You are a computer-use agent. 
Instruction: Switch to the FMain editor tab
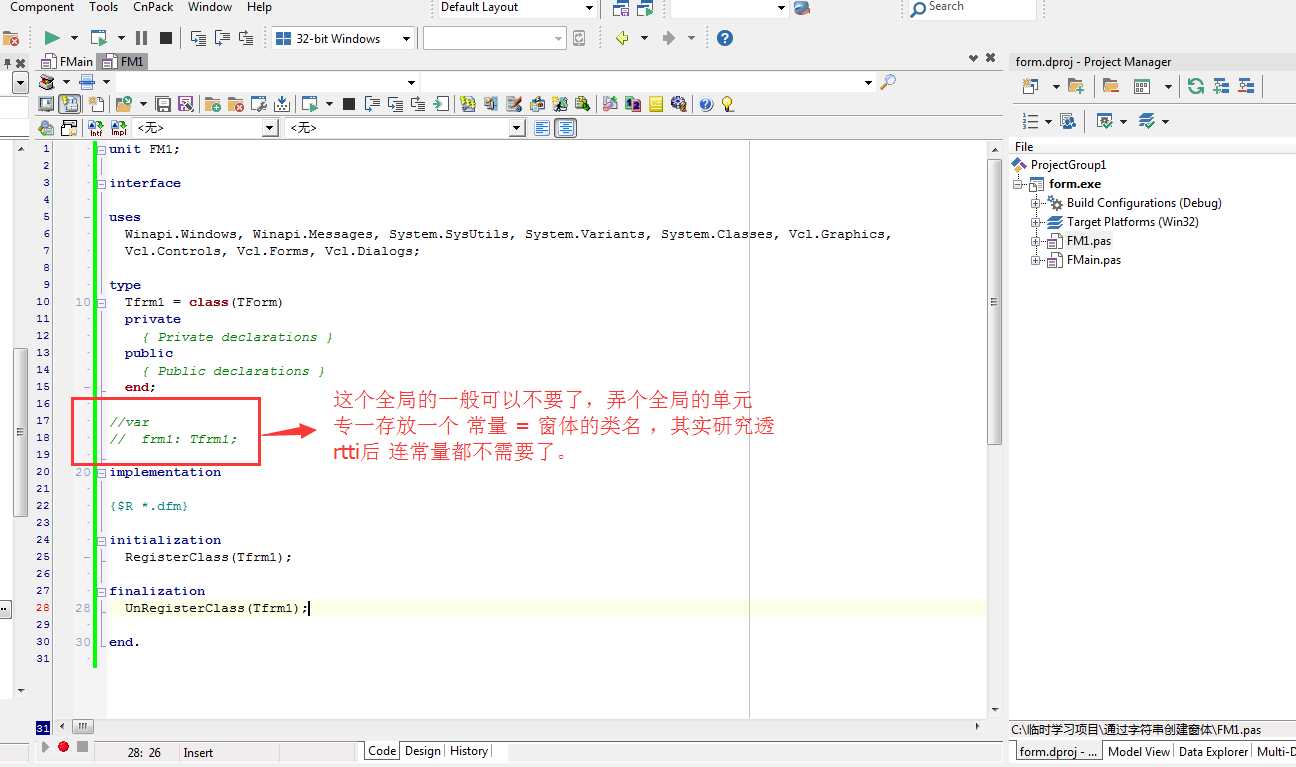coord(68,61)
